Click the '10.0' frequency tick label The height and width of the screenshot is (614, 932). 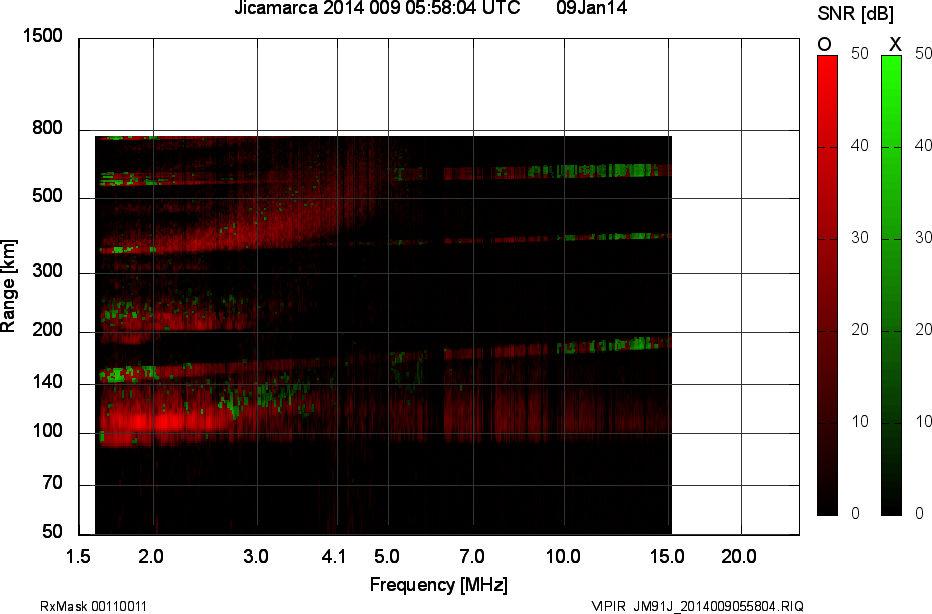click(563, 557)
